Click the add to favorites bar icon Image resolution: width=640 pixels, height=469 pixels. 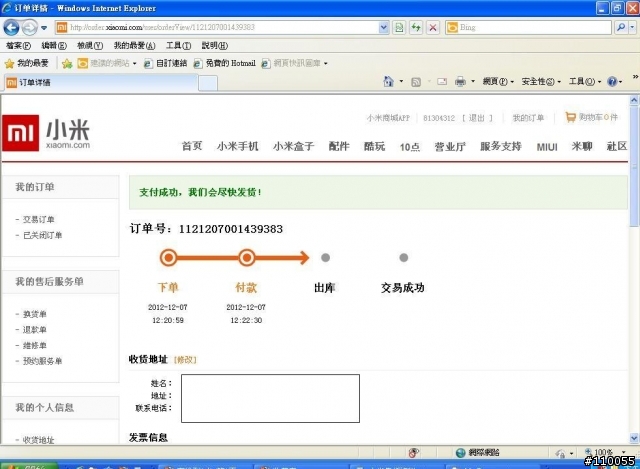tap(67, 64)
